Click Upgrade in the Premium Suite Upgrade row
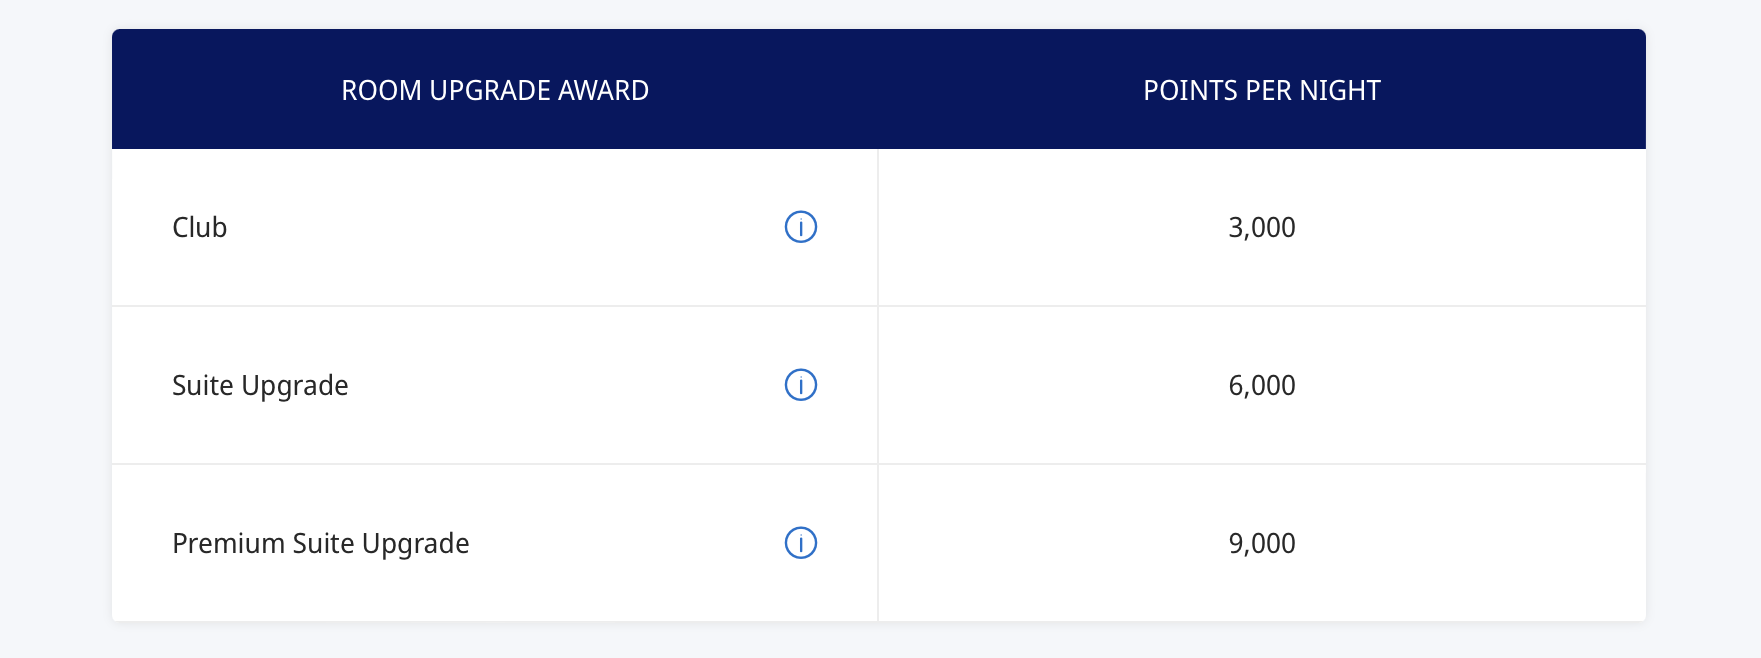1761x658 pixels. (415, 543)
